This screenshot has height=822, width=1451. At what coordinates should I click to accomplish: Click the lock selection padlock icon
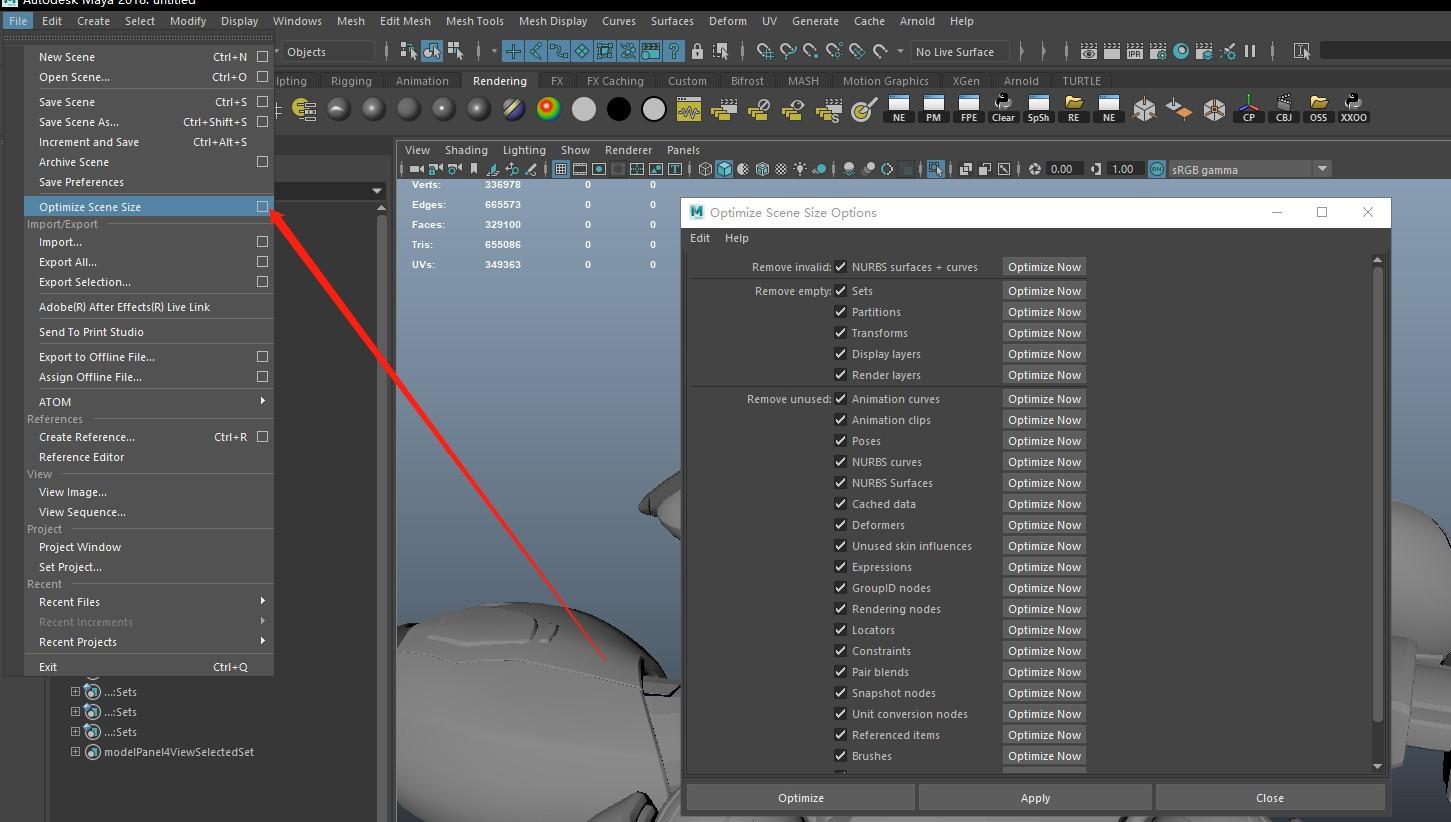[697, 51]
